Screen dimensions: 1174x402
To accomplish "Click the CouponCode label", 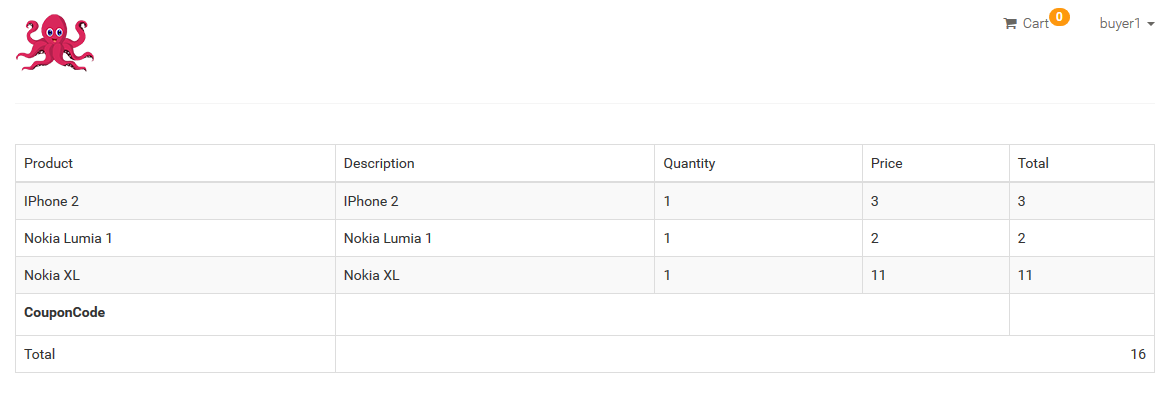I will point(65,312).
